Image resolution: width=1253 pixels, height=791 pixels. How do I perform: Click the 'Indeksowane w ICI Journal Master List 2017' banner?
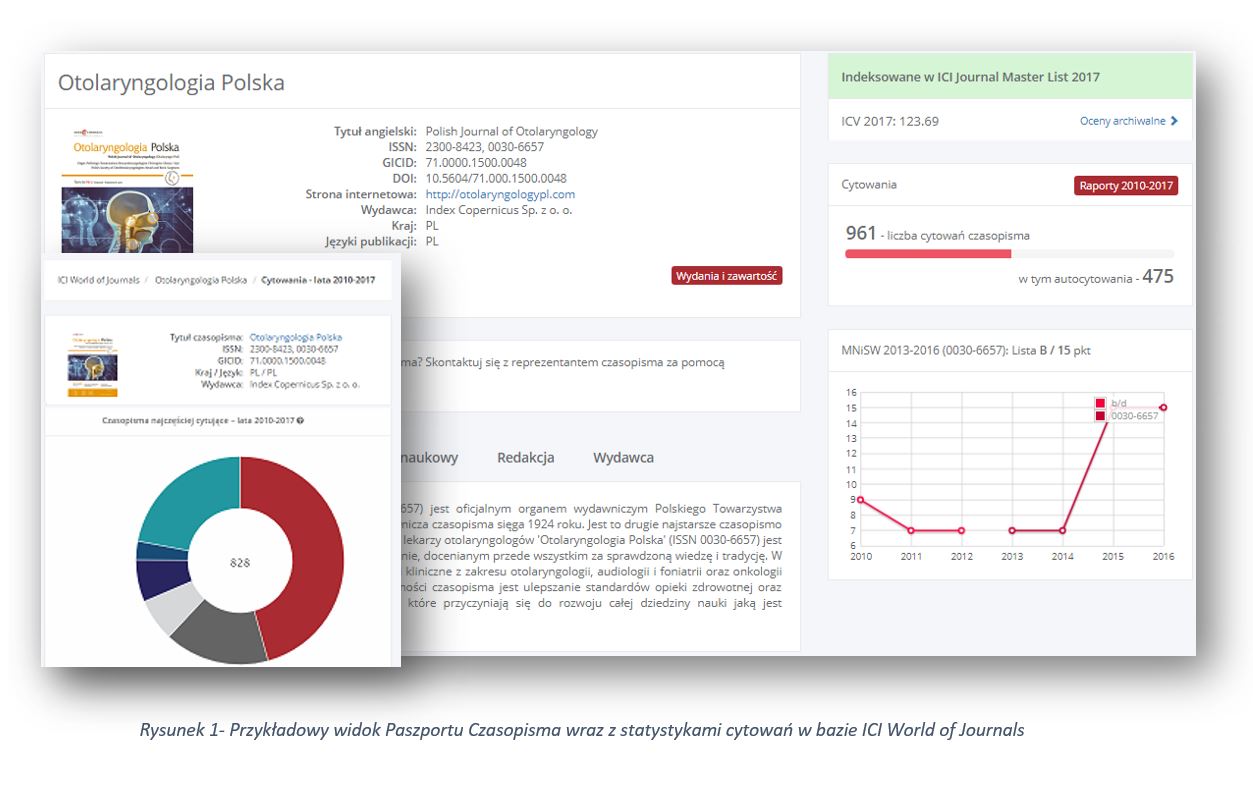pyautogui.click(x=1010, y=76)
